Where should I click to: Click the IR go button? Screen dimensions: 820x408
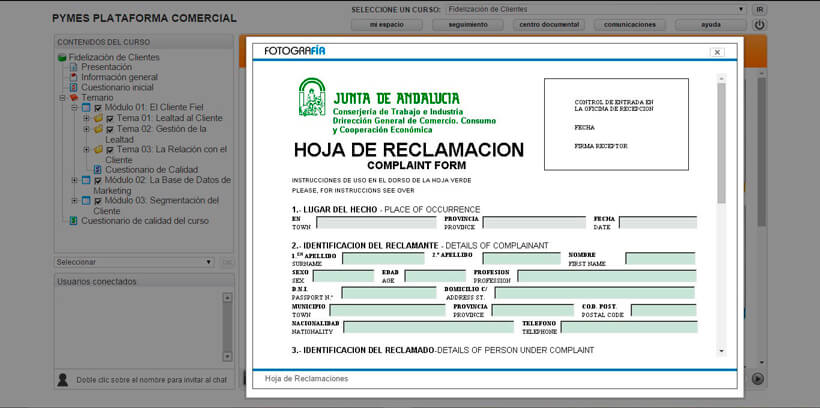pyautogui.click(x=760, y=9)
